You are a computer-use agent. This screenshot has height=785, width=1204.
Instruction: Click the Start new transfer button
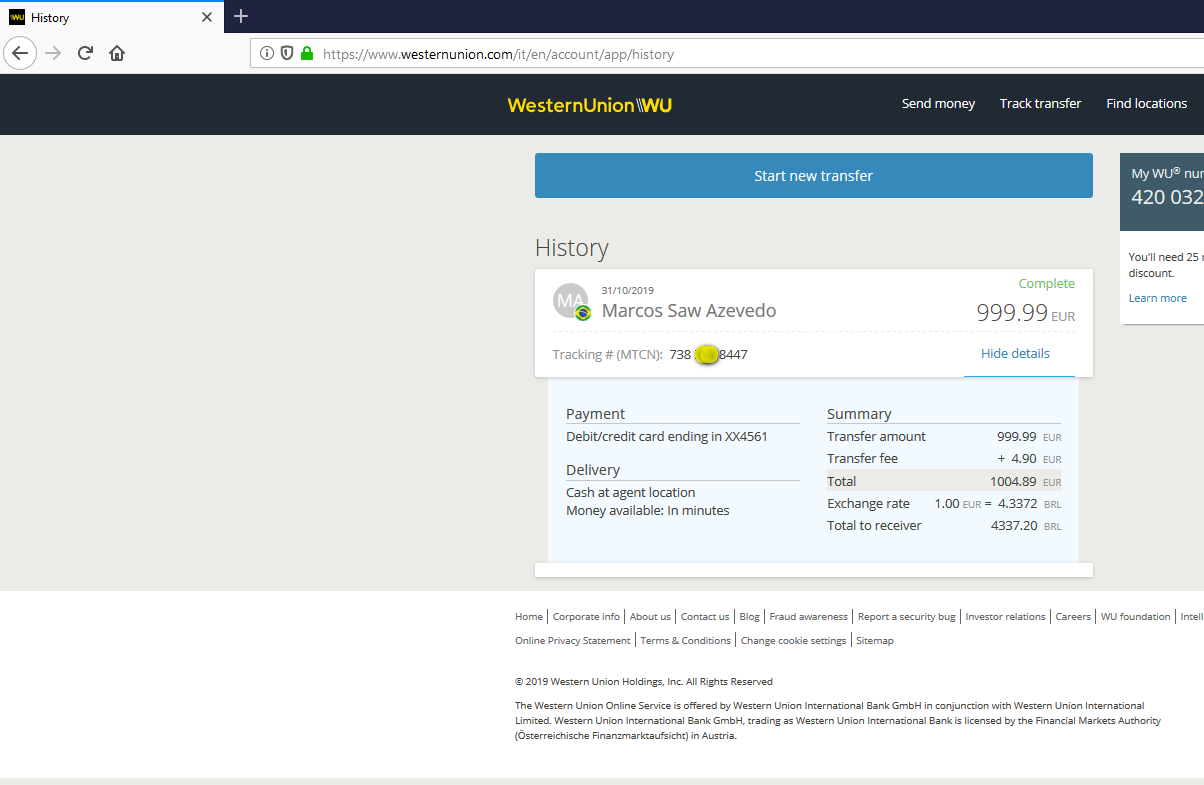[813, 175]
